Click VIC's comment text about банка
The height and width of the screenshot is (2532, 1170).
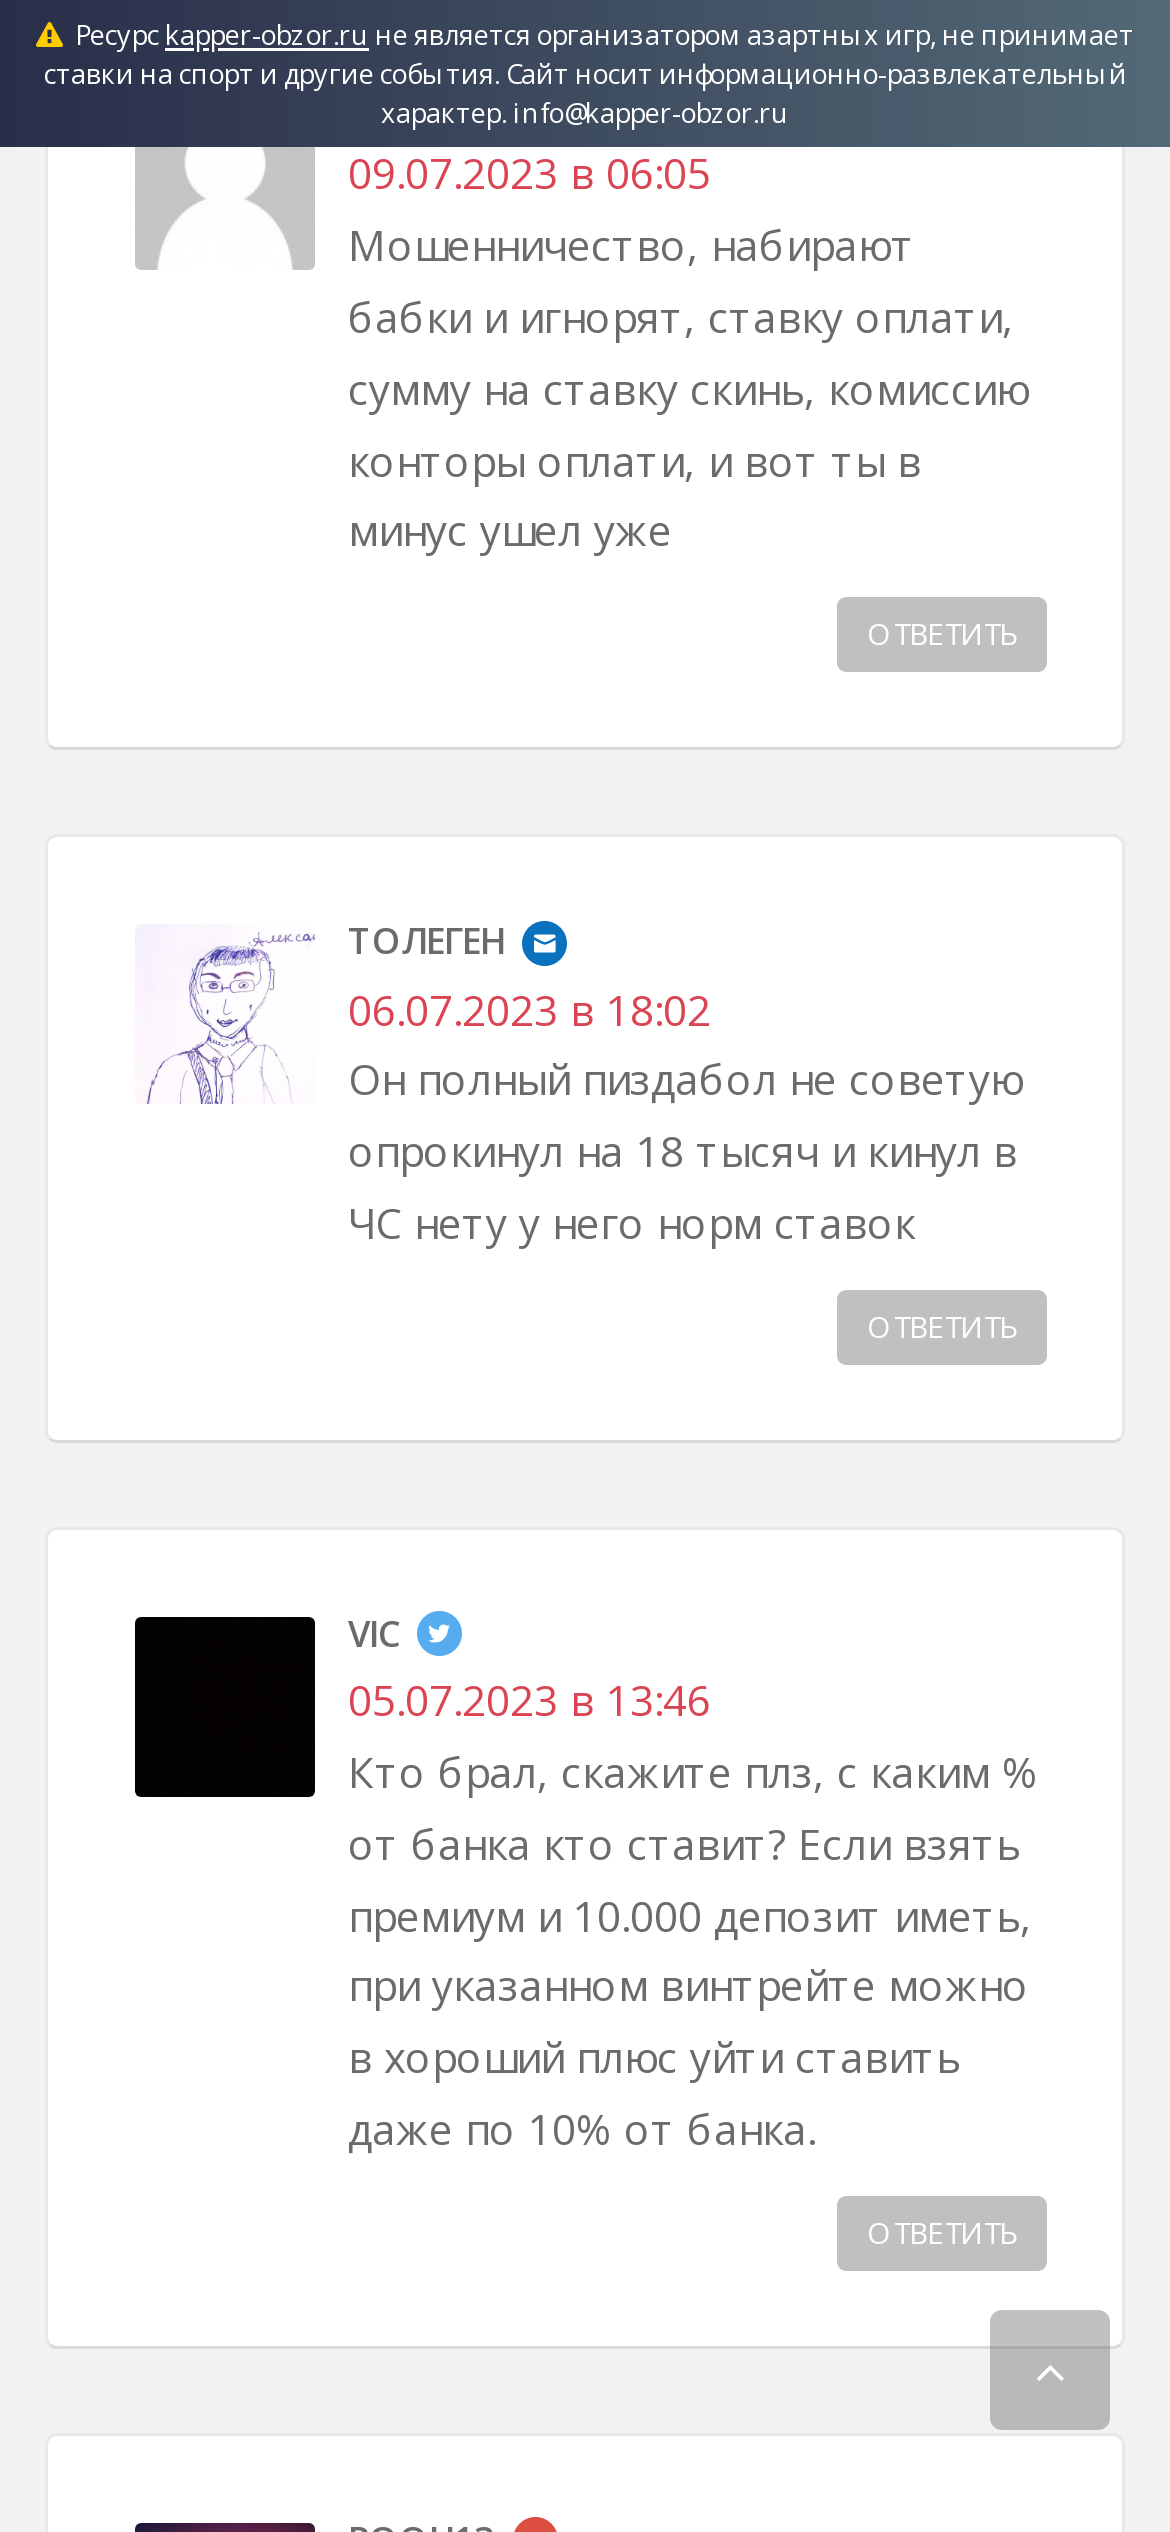[692, 1952]
